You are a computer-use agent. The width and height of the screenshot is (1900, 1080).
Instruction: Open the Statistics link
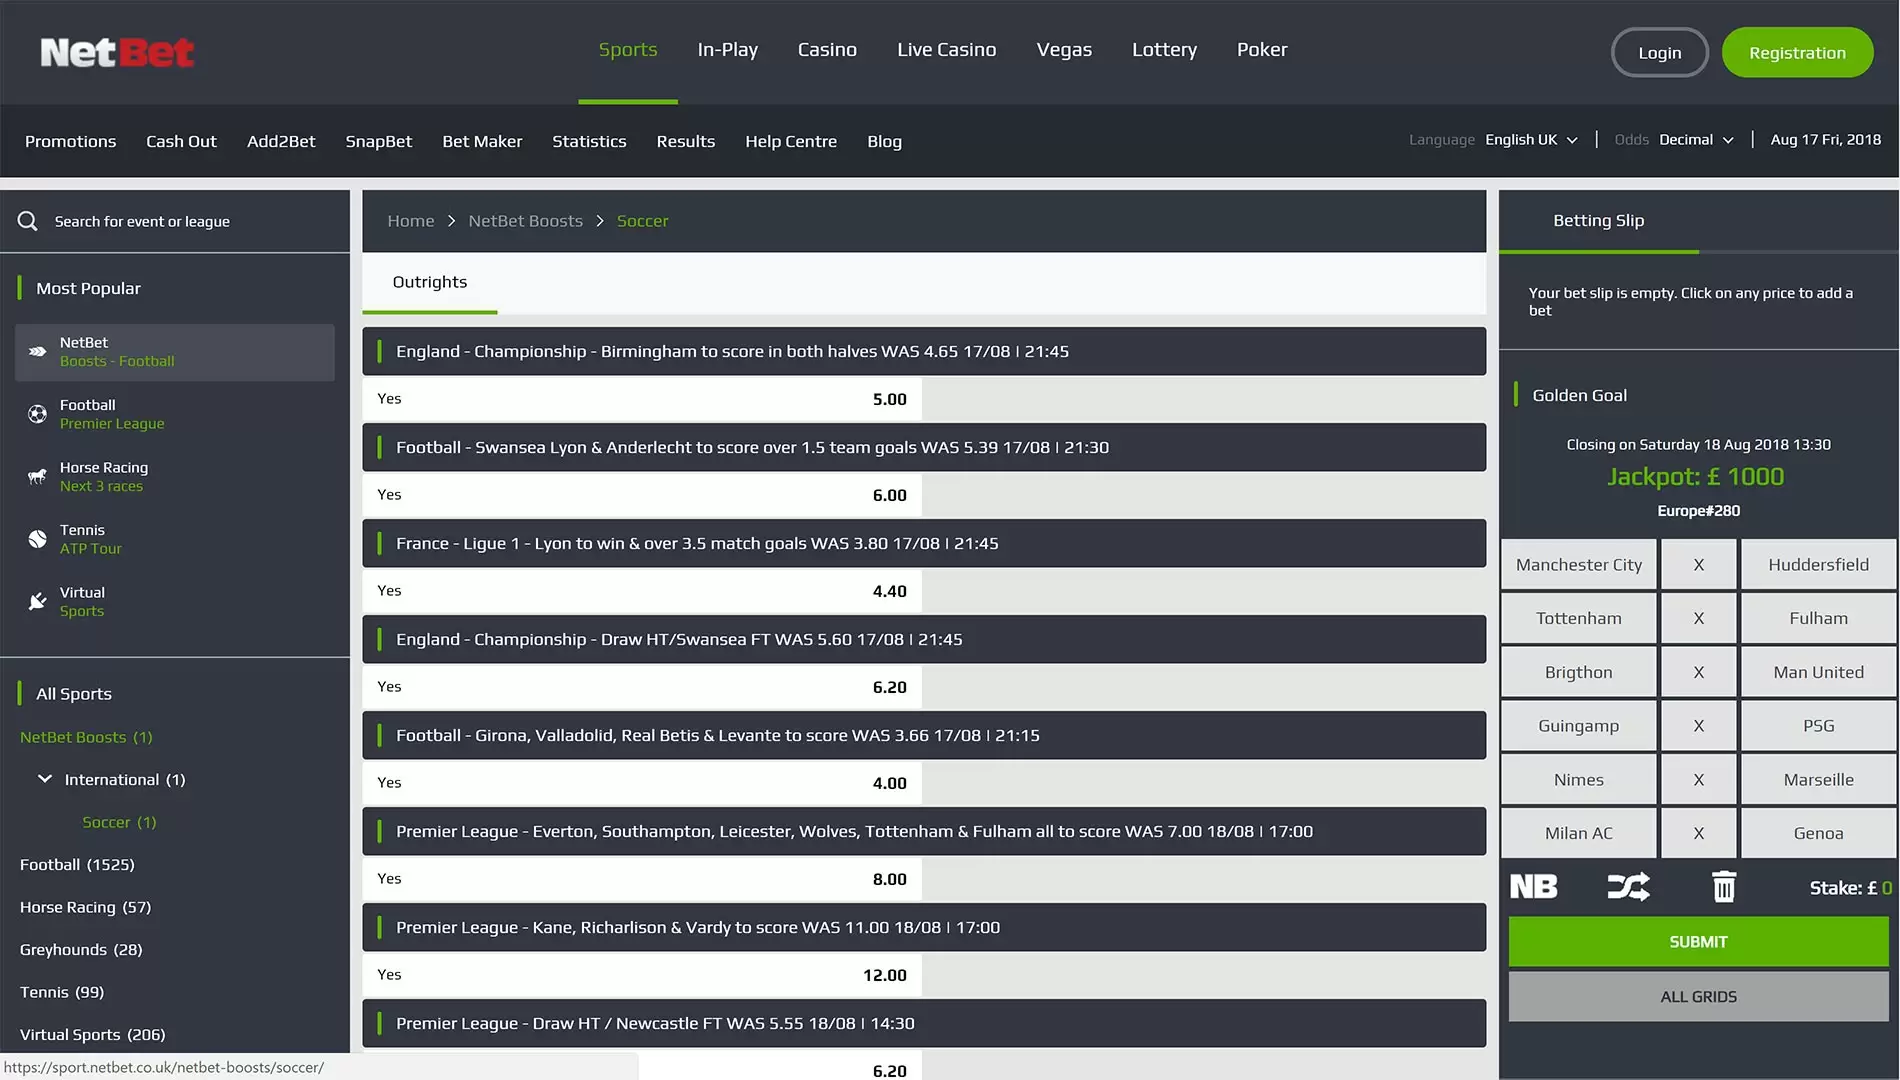(x=589, y=141)
